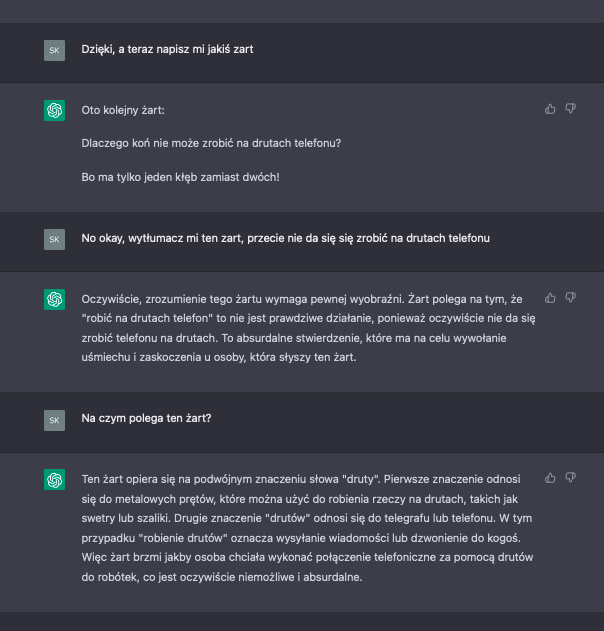Click the line "Dlaczego koń nie może"
Image resolution: width=604 pixels, height=631 pixels.
[x=211, y=143]
